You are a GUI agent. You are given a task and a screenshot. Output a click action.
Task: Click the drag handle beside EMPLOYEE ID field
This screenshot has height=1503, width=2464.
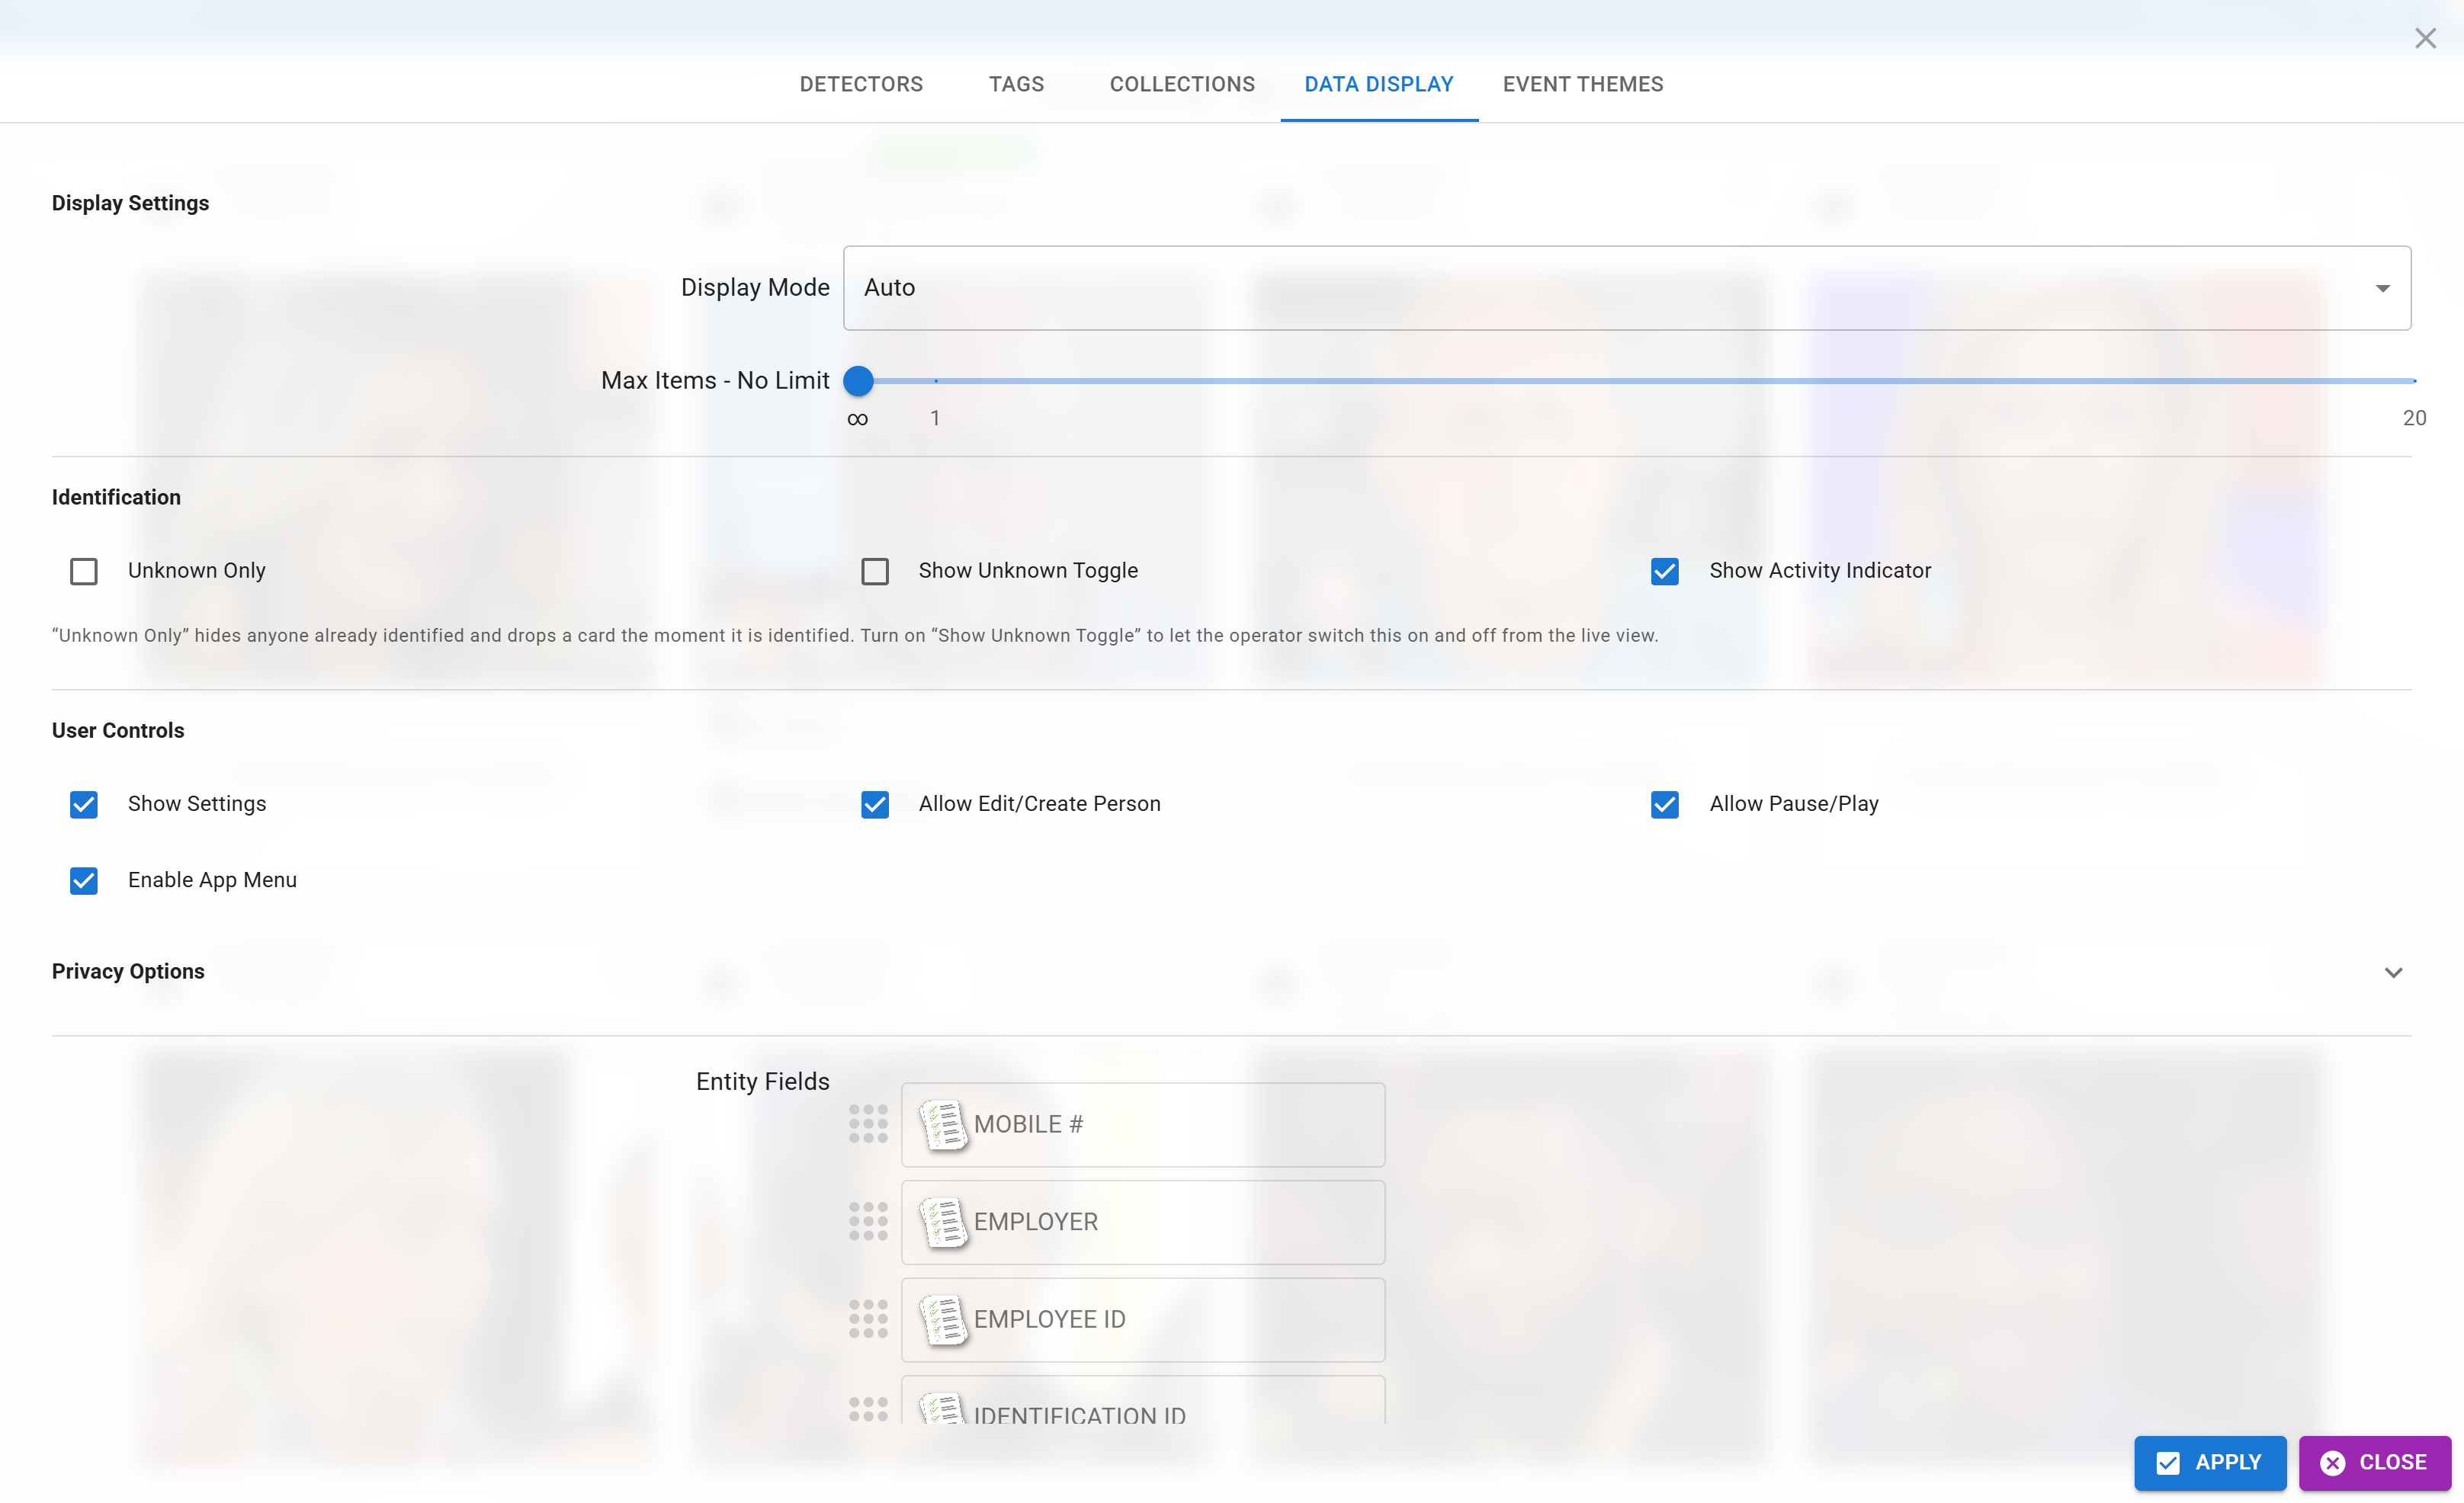pos(868,1319)
